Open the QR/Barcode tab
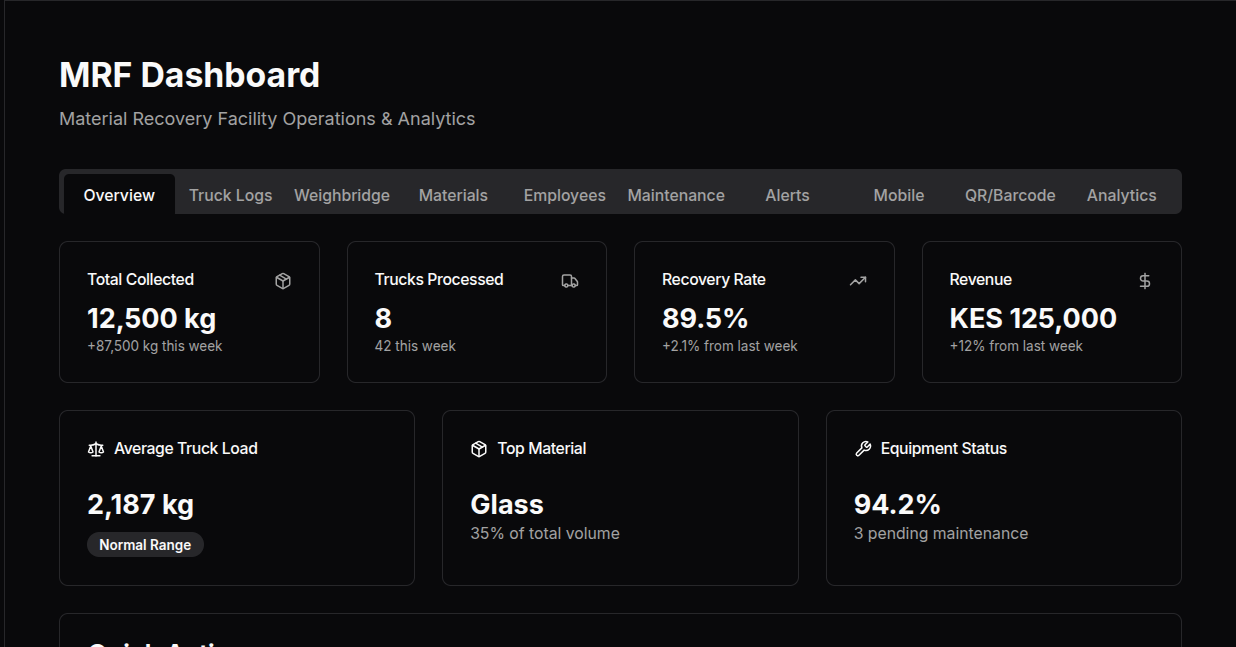Screen dimensions: 1236x647 [x=1010, y=195]
